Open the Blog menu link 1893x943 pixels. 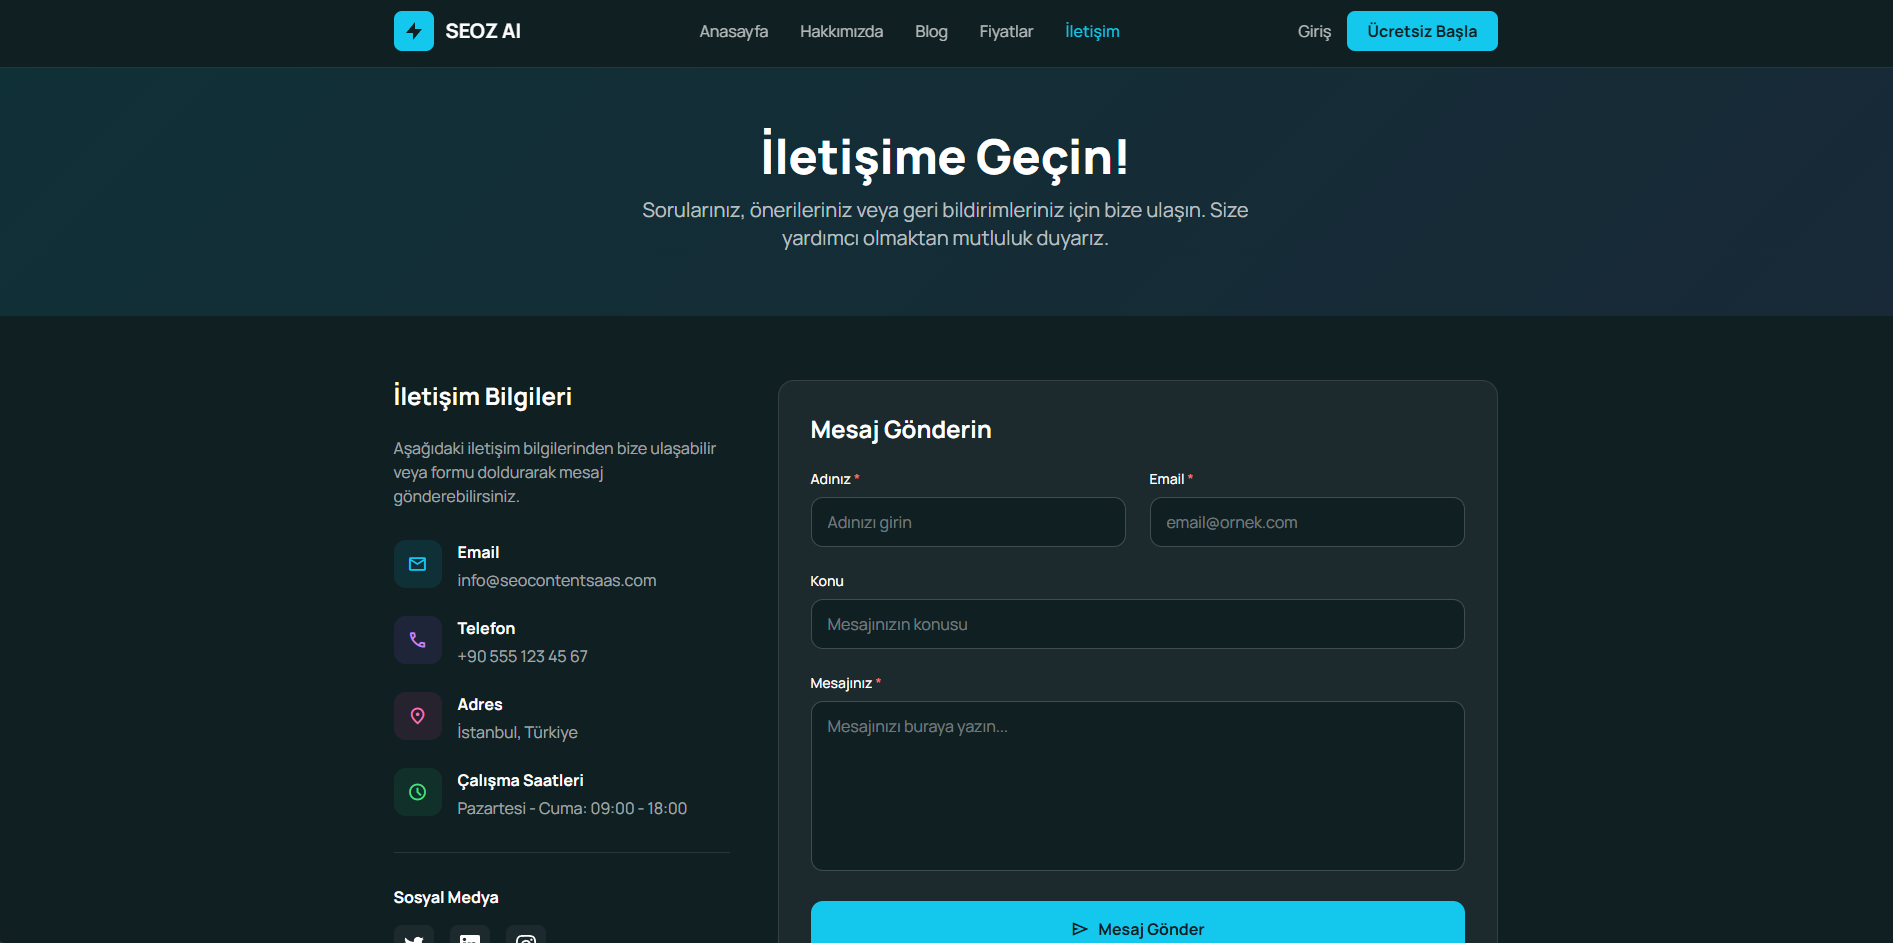tap(931, 31)
